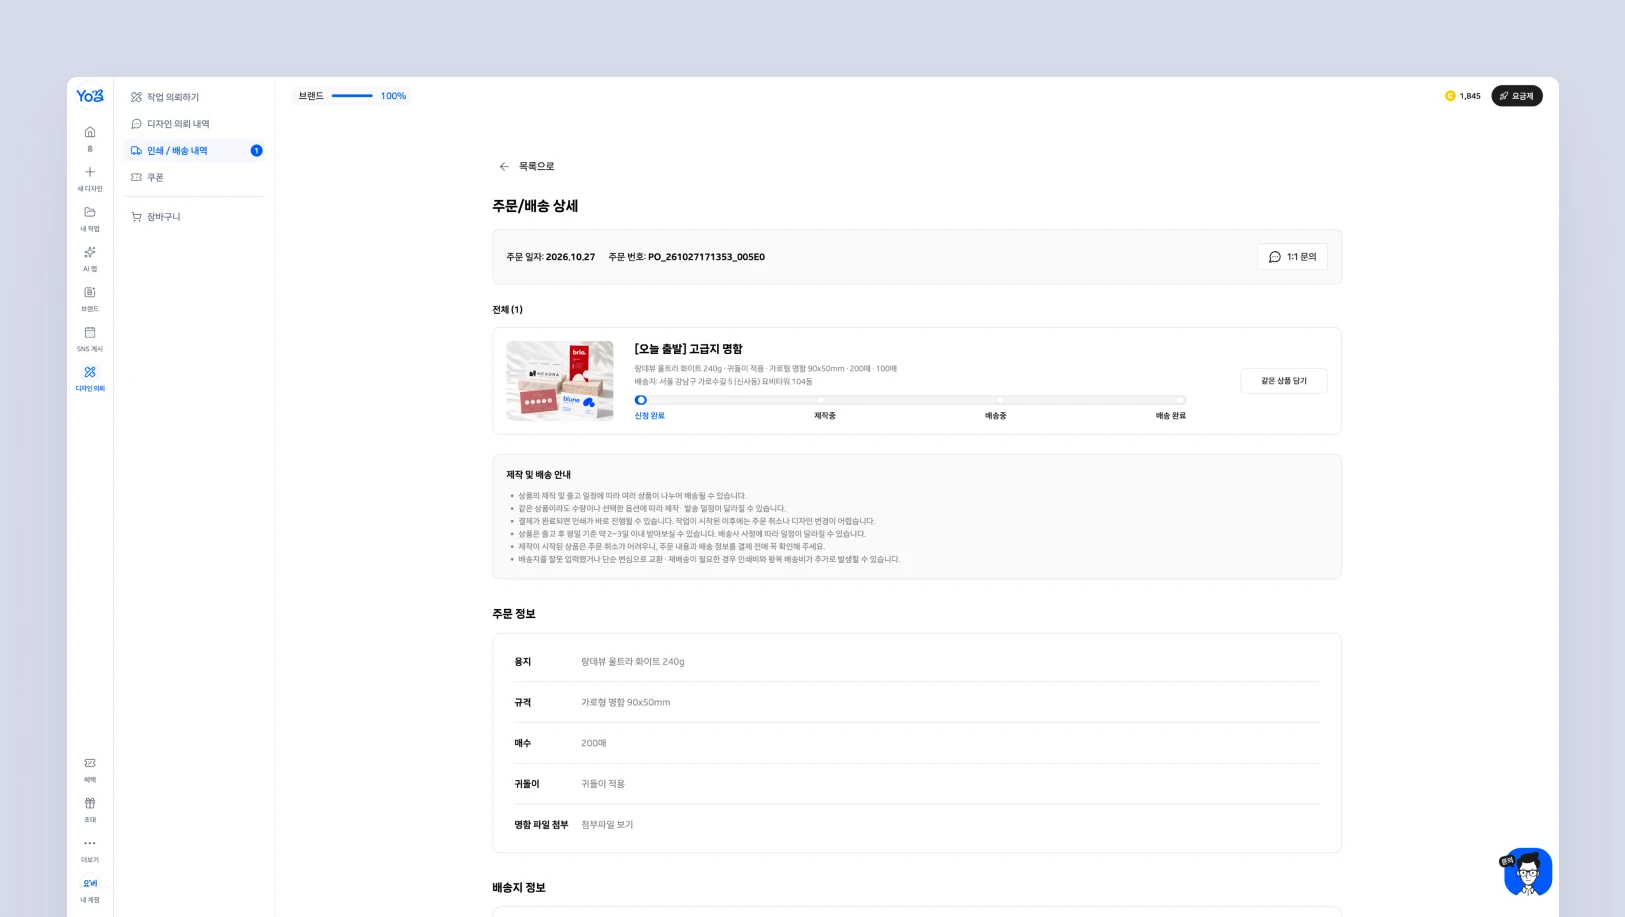This screenshot has width=1625, height=917.
Task: Click the 배송 완료 progress step label
Action: [x=1171, y=416]
